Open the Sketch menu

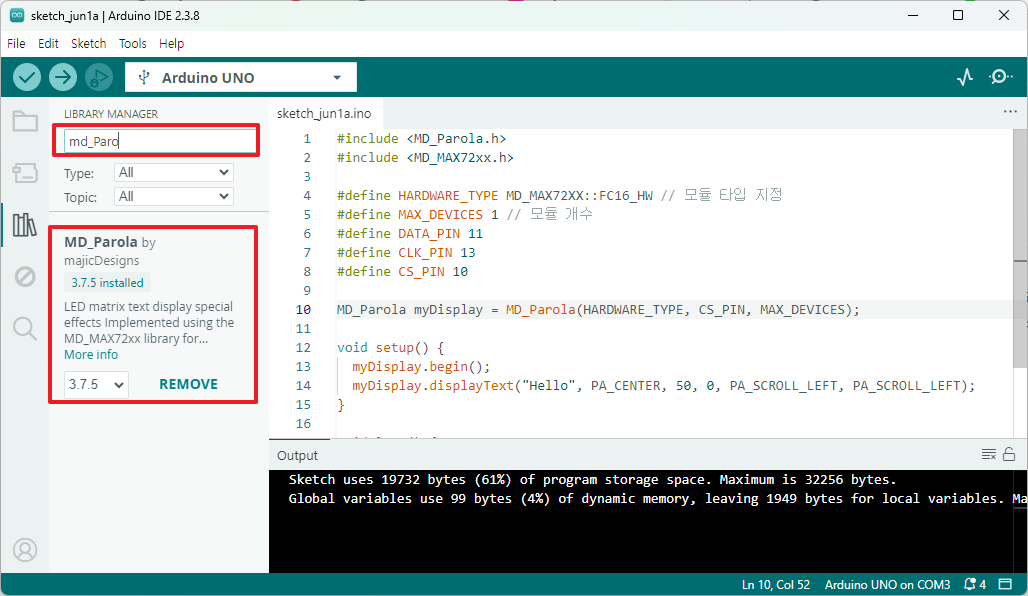tap(89, 43)
